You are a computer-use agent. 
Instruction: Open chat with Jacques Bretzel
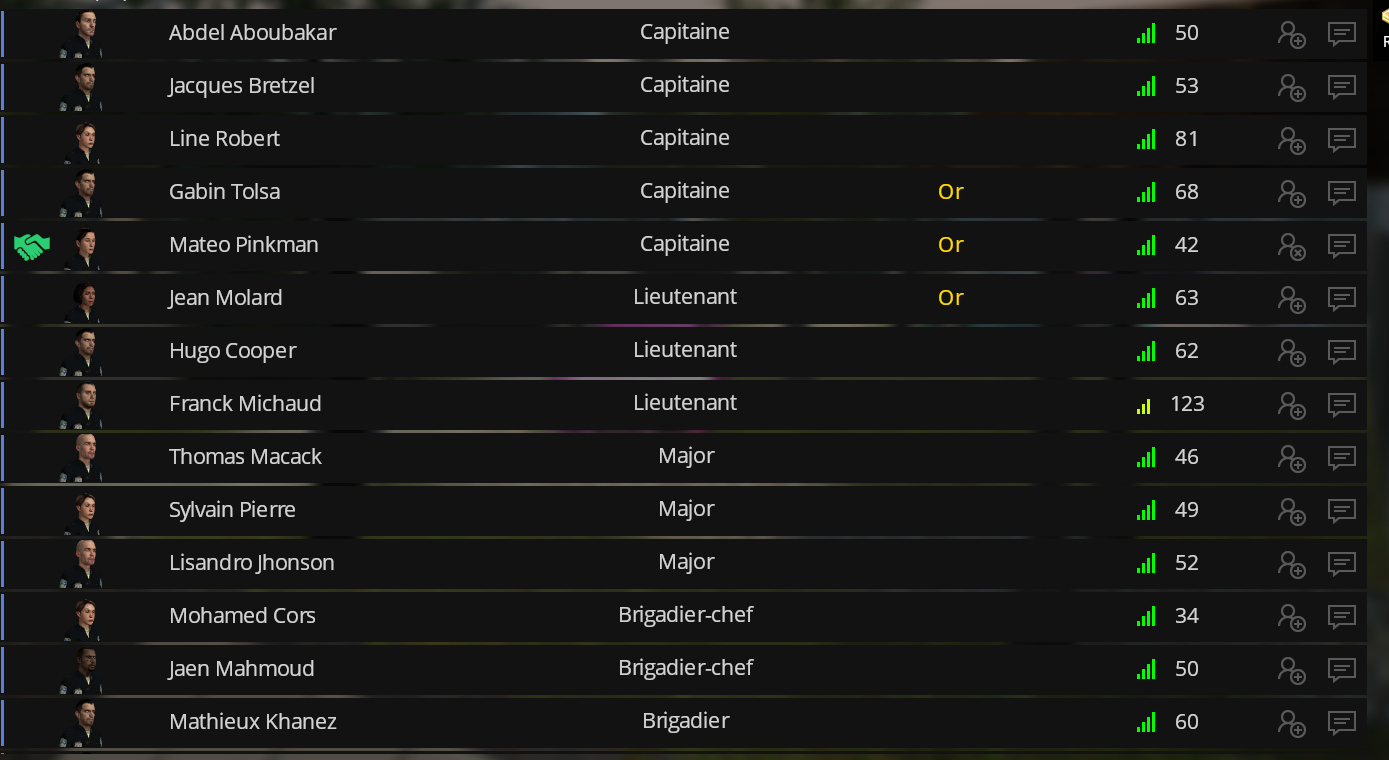pyautogui.click(x=1341, y=87)
